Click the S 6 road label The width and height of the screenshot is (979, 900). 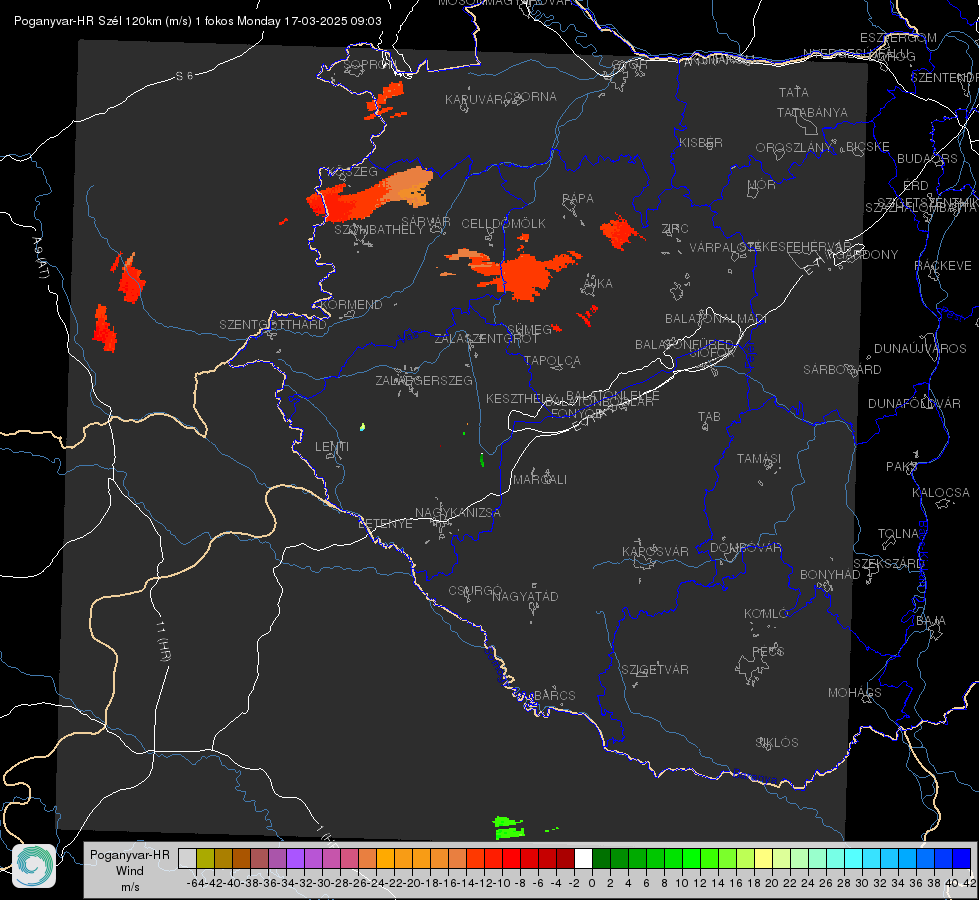[184, 76]
